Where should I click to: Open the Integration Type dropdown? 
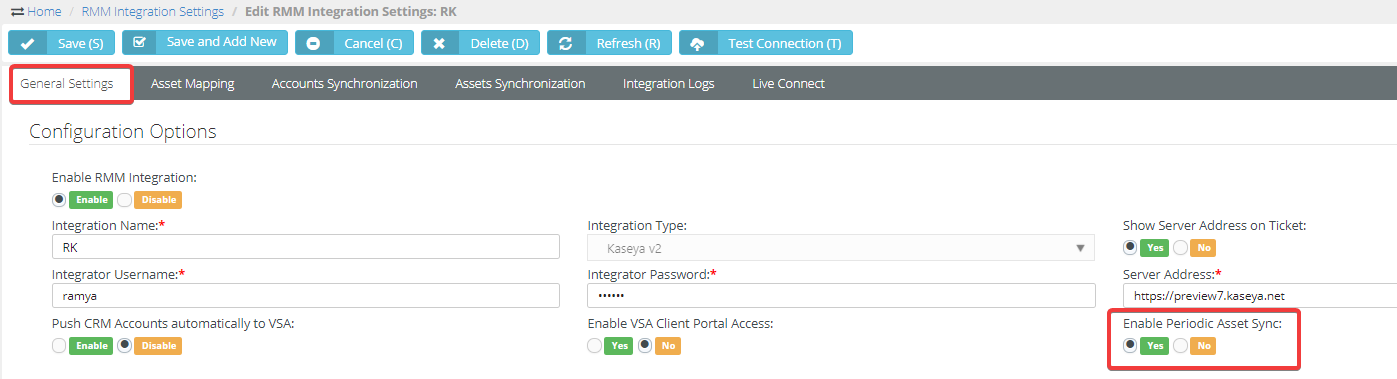click(x=841, y=247)
